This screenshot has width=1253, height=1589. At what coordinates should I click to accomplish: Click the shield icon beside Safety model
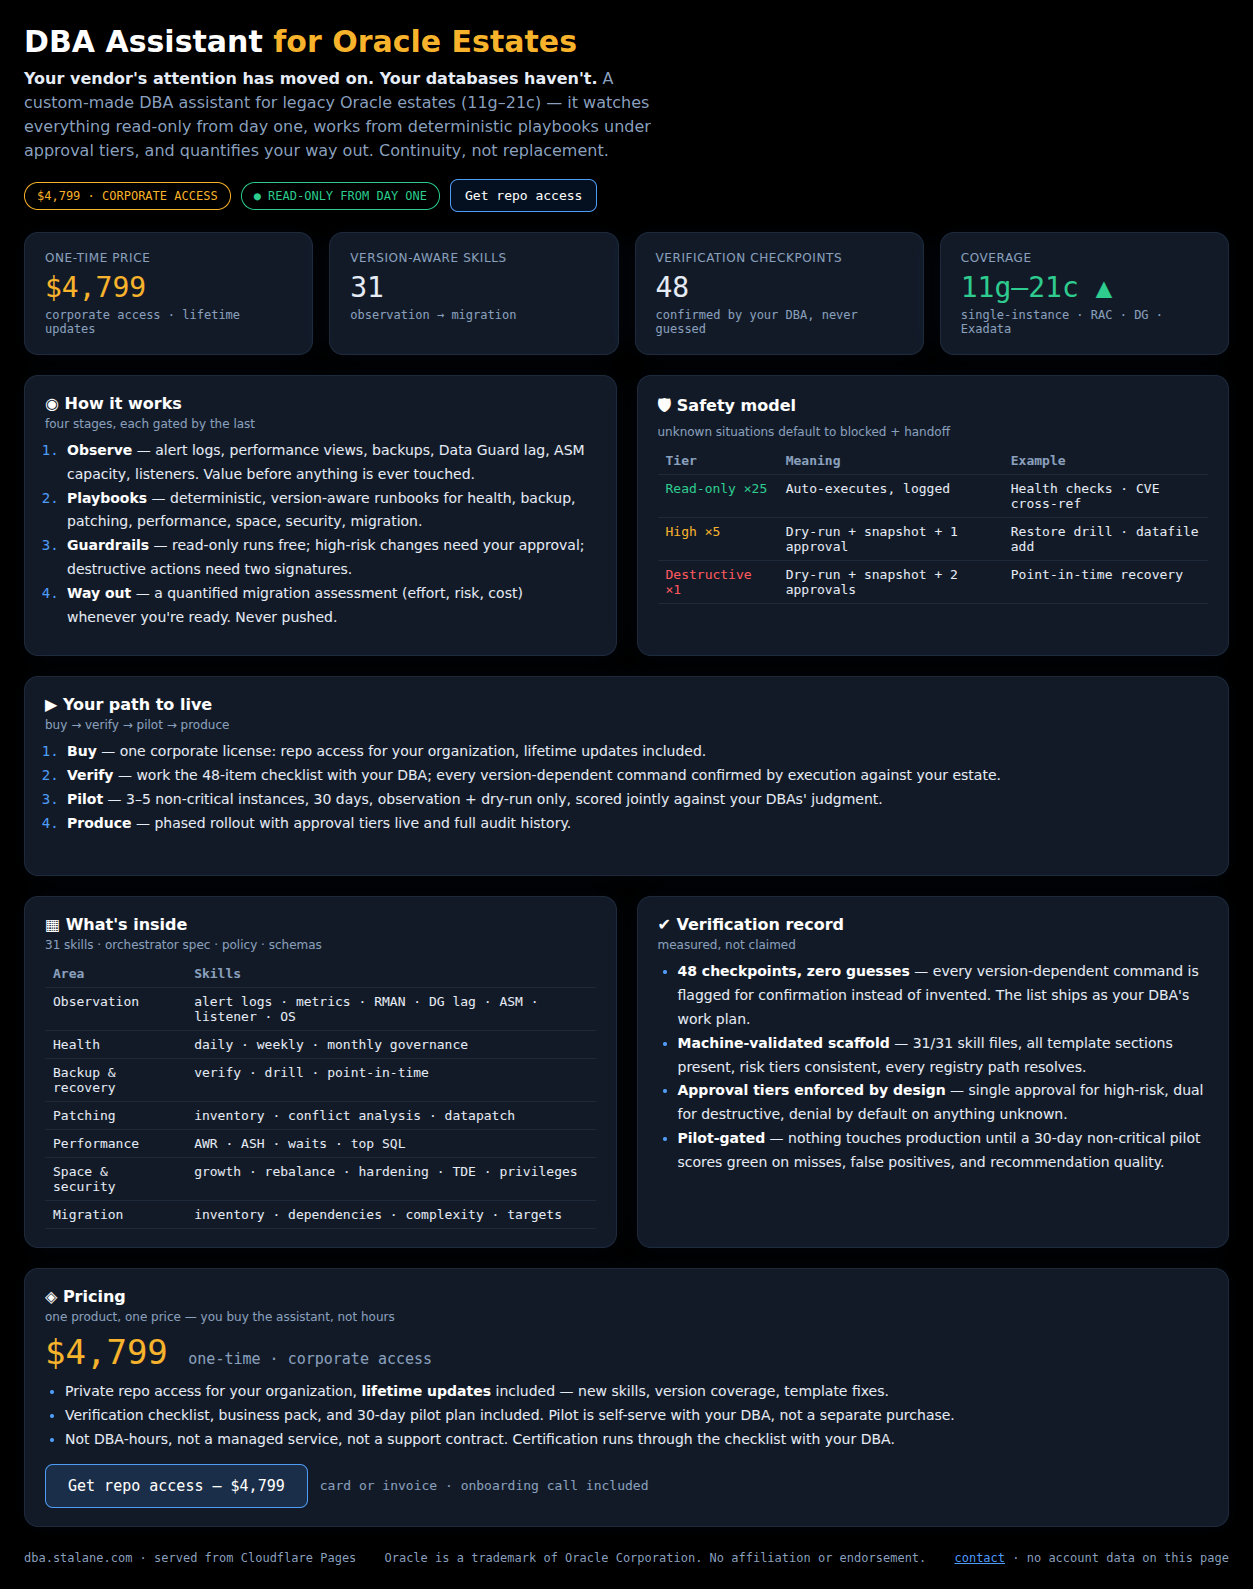tap(664, 405)
